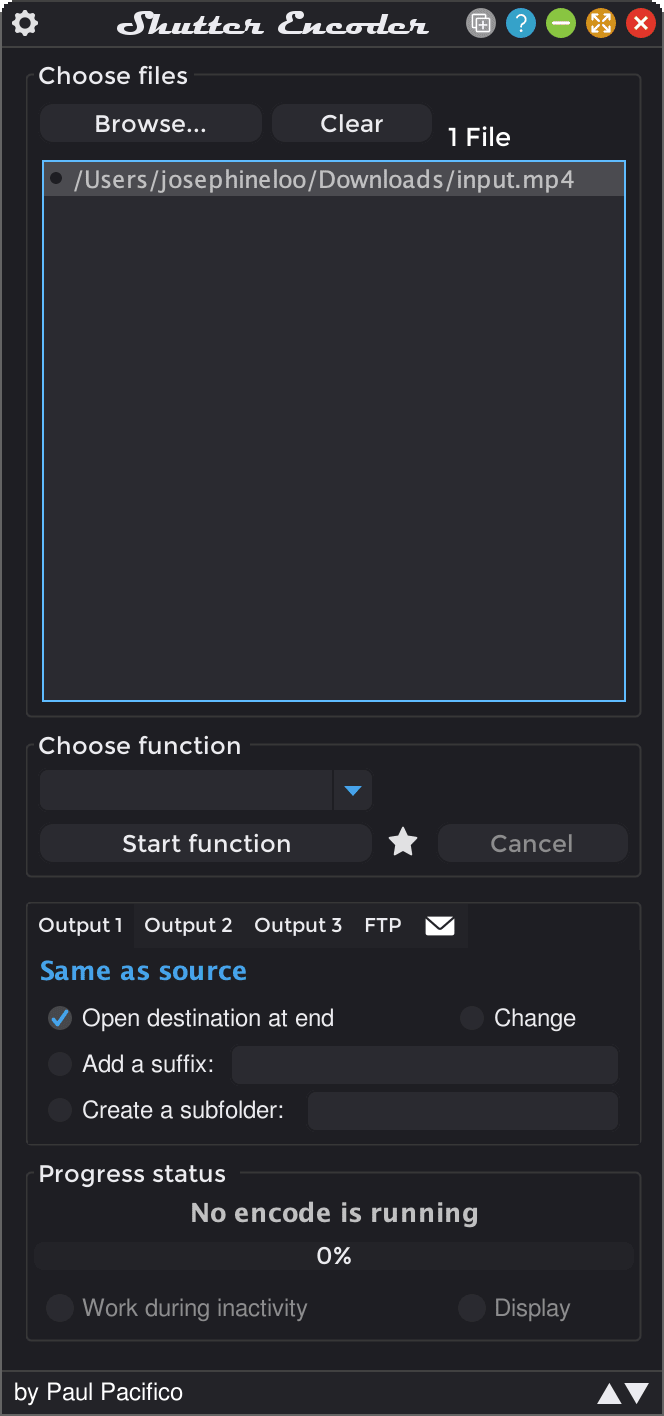The width and height of the screenshot is (664, 1416).
Task: Enable the Add a suffix option
Action: [60, 1064]
